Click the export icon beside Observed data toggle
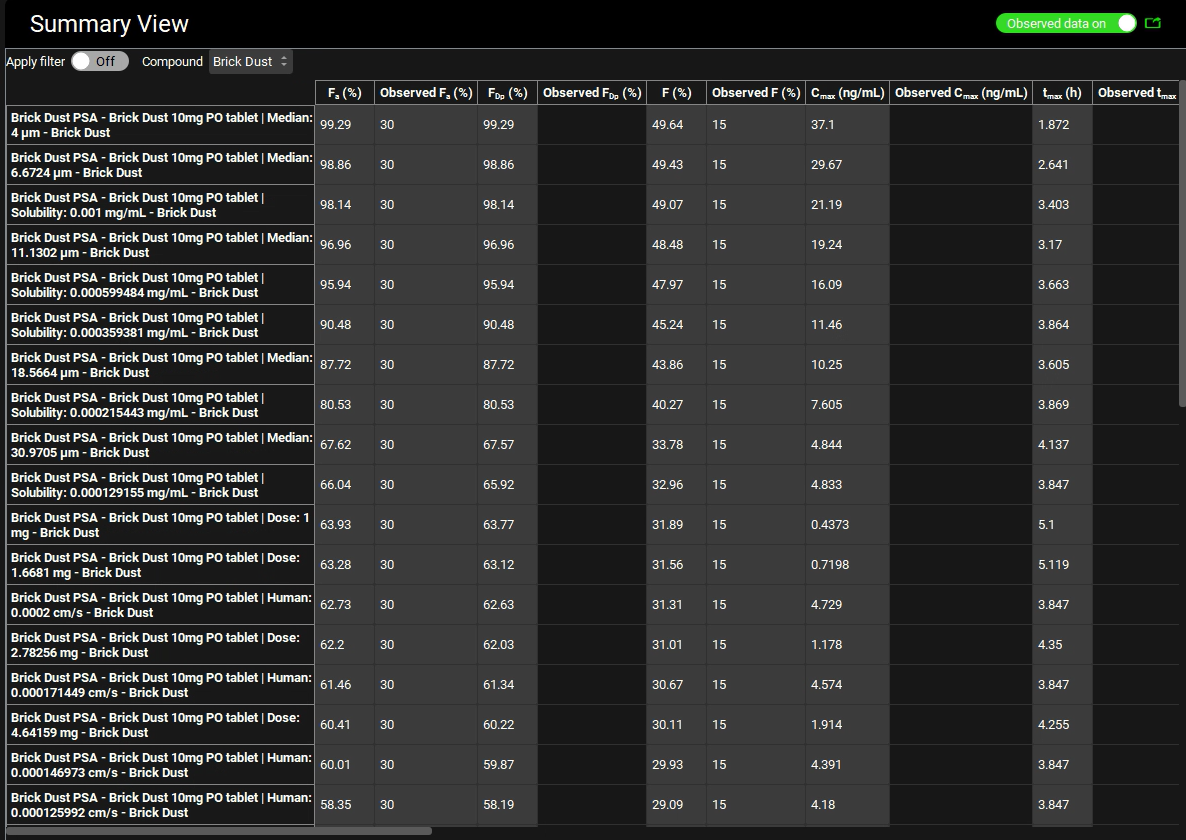Viewport: 1186px width, 840px height. (x=1153, y=23)
